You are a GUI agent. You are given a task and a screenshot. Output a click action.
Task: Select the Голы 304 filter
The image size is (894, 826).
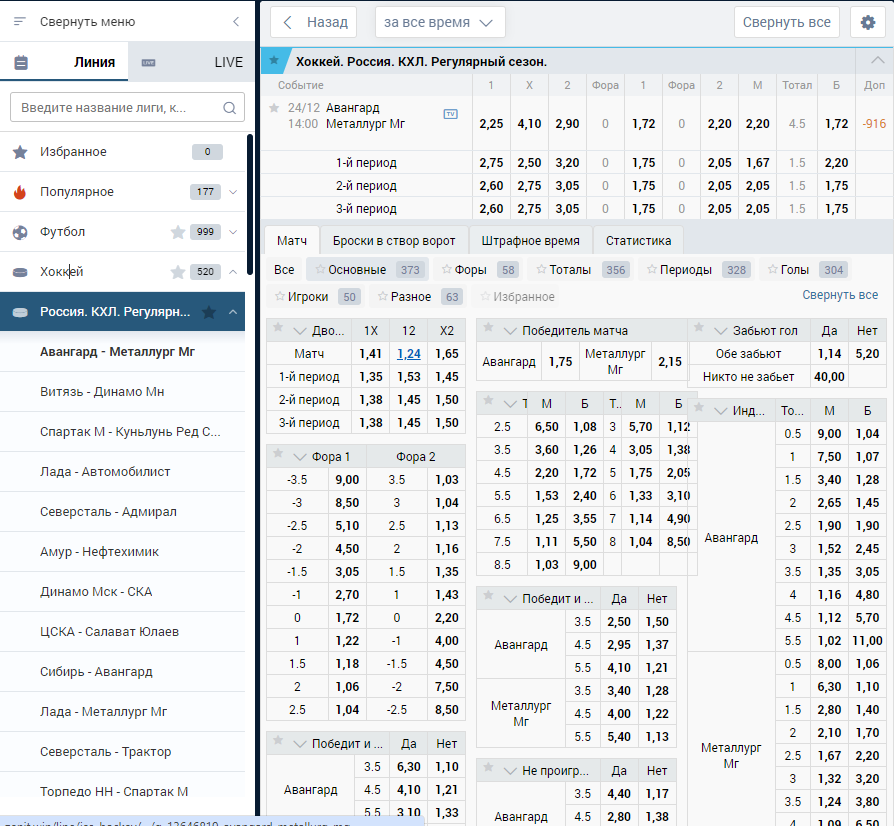[x=806, y=270]
